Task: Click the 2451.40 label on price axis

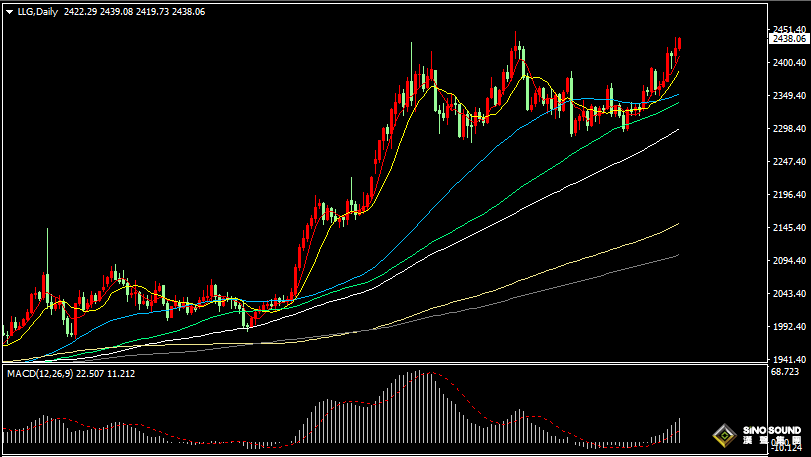Action: tap(787, 29)
